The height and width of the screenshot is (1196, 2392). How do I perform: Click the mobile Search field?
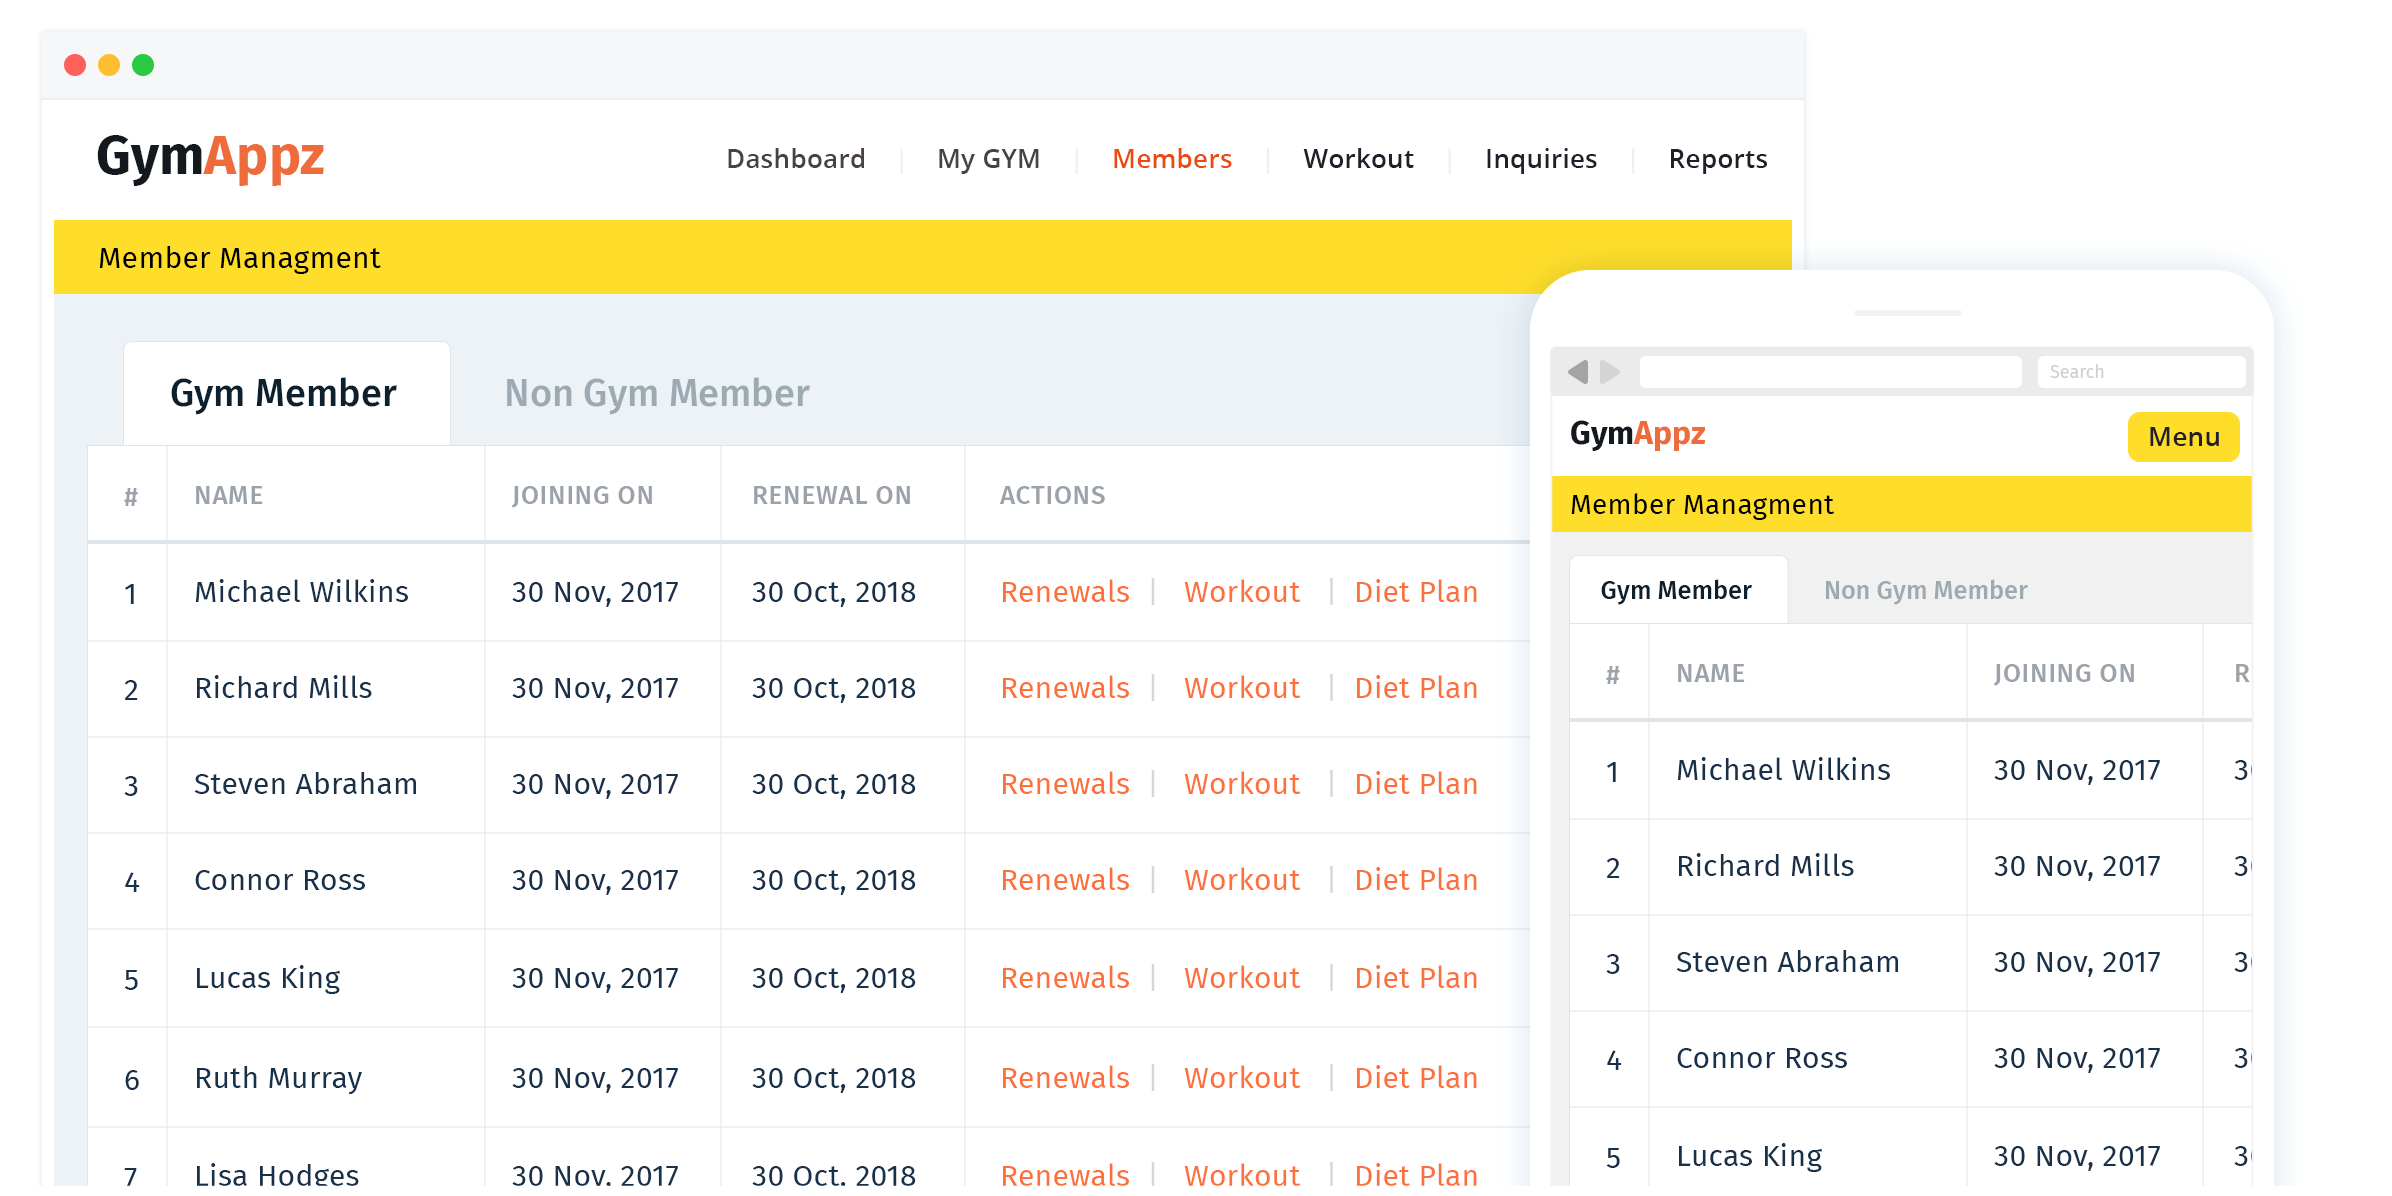2140,372
